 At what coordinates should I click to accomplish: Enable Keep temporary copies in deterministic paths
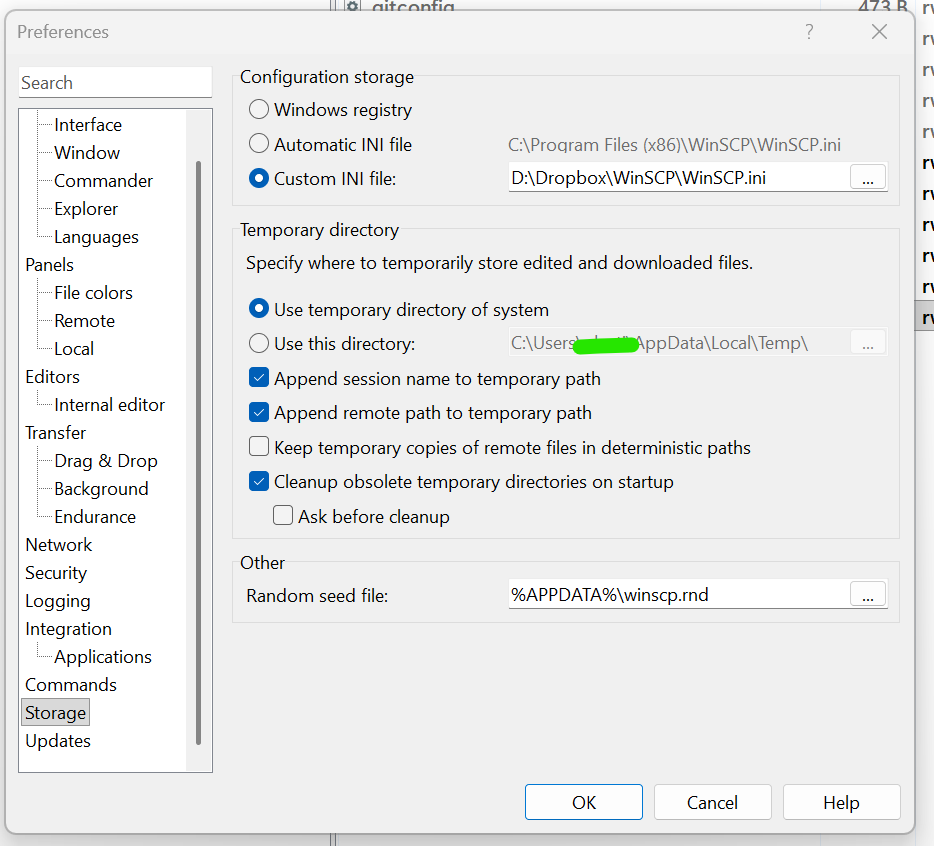click(x=259, y=447)
